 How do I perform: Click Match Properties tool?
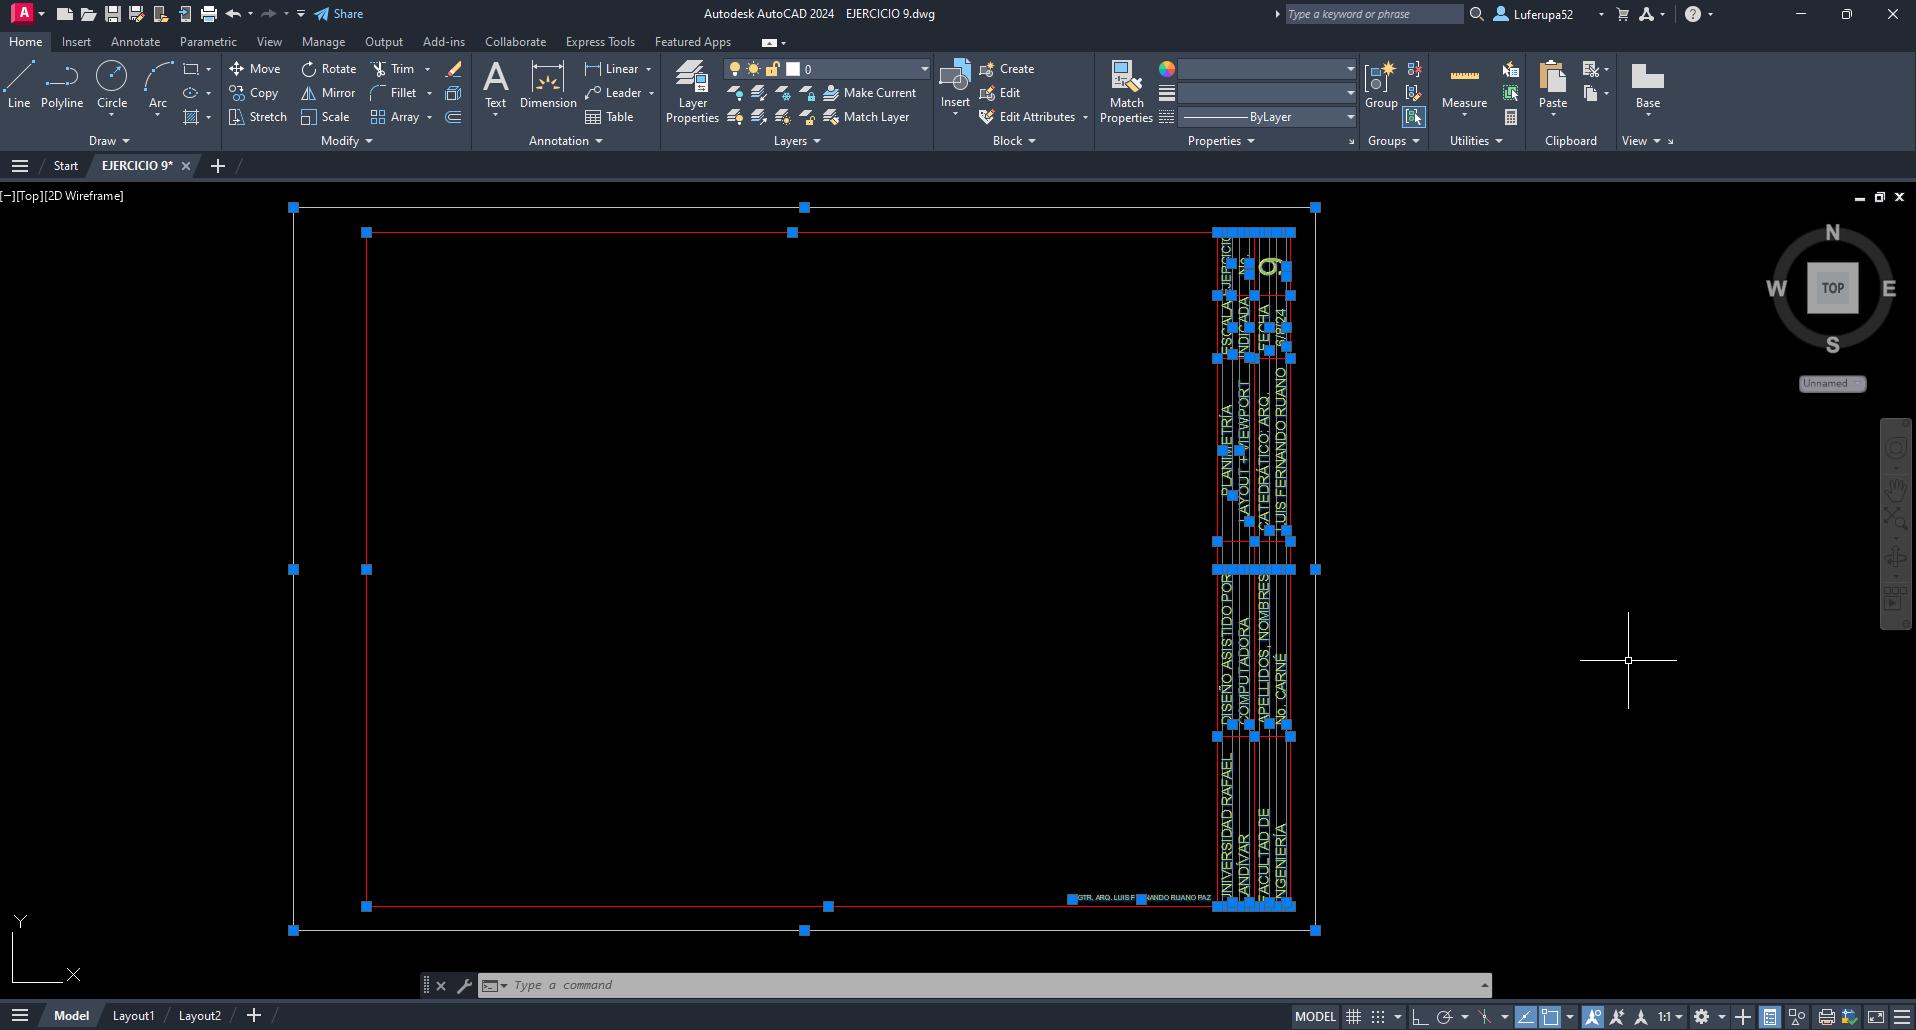click(x=1126, y=91)
